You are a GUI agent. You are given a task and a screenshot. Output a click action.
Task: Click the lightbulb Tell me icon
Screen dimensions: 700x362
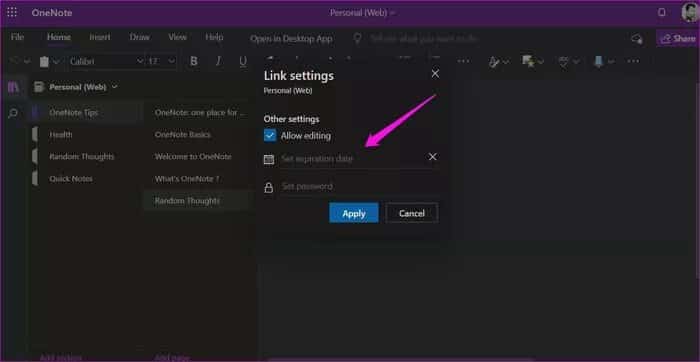tap(358, 39)
